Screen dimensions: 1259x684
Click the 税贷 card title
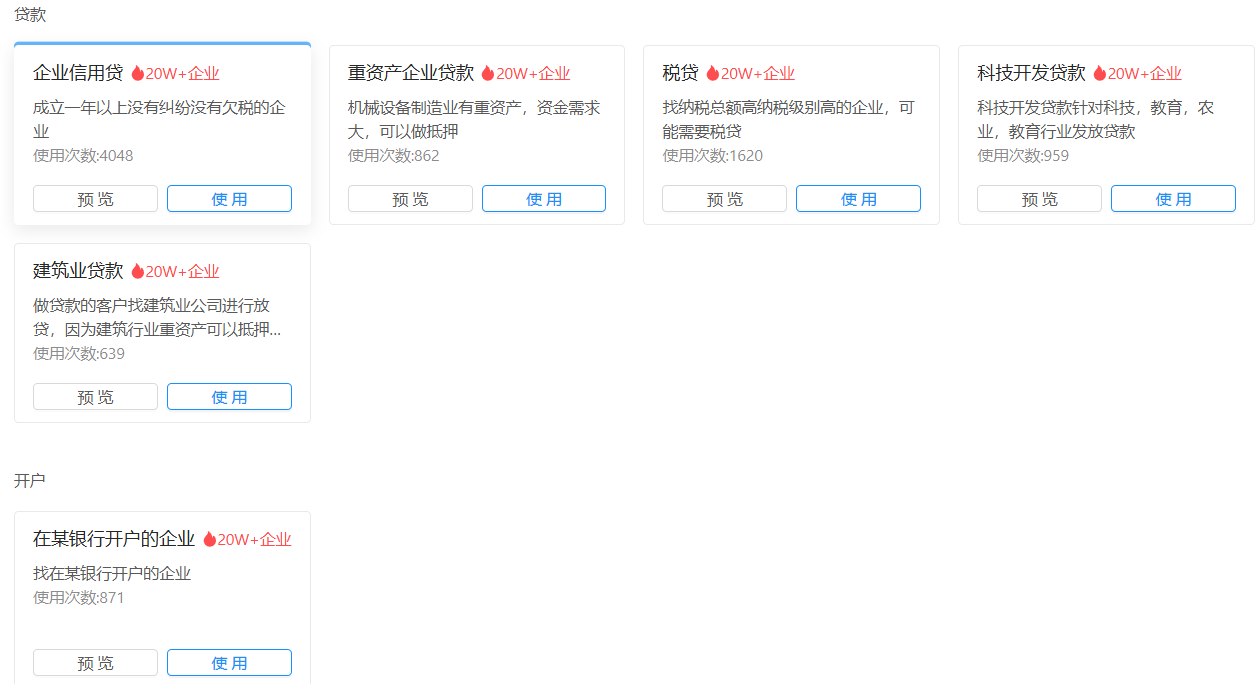pos(680,73)
